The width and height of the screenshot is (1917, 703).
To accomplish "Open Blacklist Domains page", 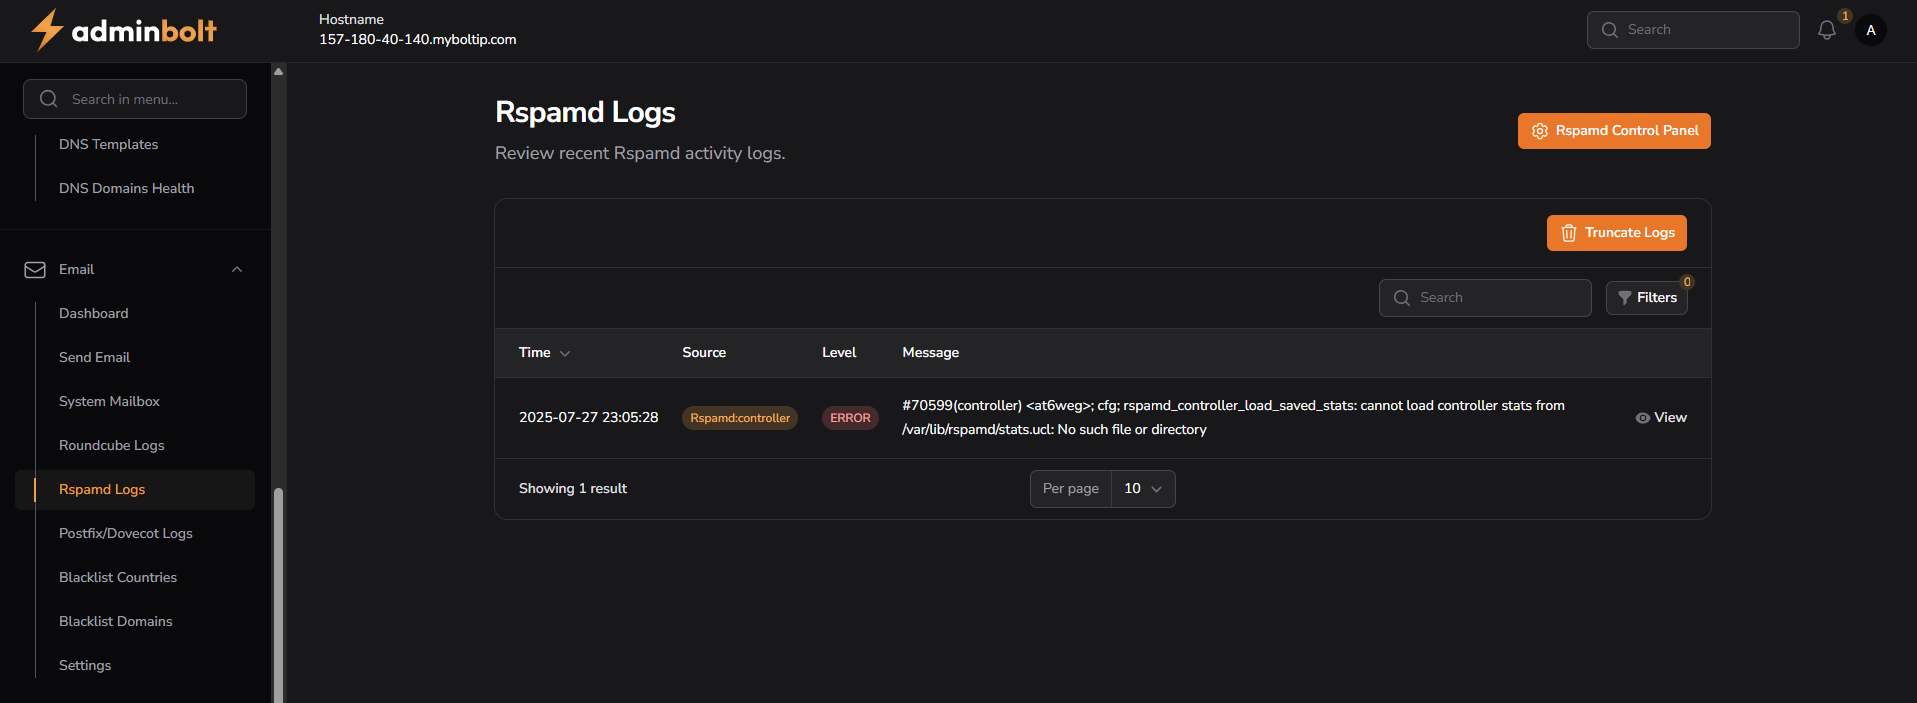I will [x=115, y=621].
